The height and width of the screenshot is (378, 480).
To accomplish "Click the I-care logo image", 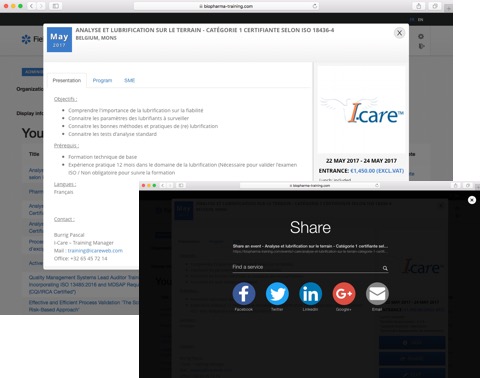I will click(x=362, y=111).
